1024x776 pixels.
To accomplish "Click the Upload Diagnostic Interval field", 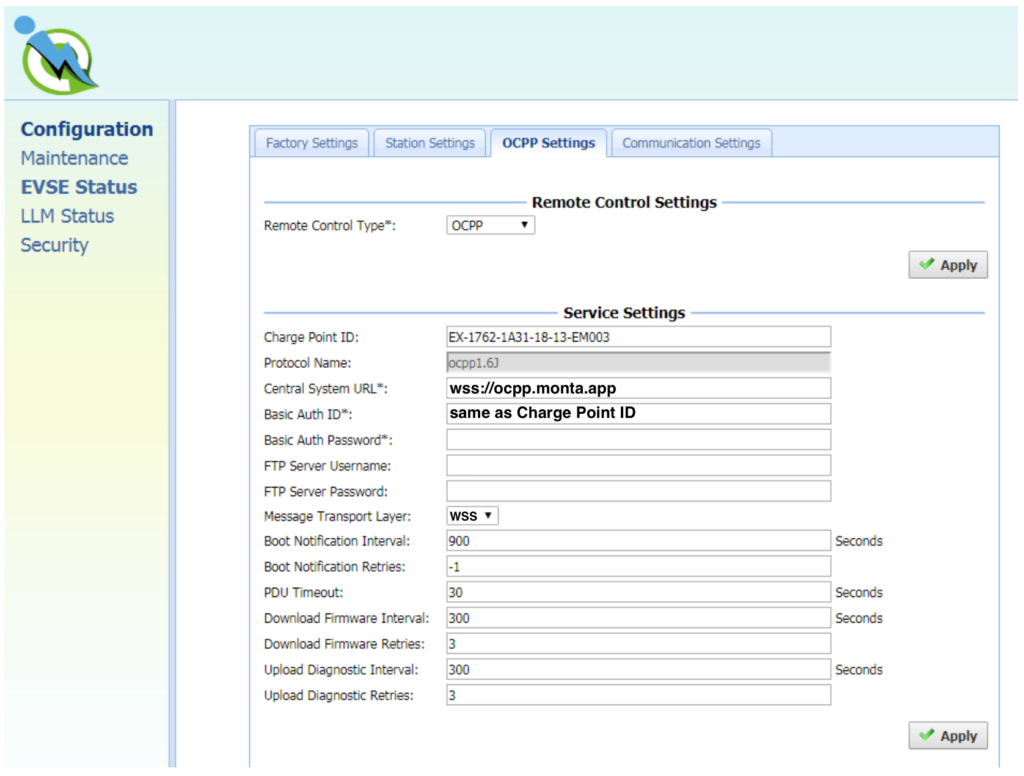I will 639,670.
